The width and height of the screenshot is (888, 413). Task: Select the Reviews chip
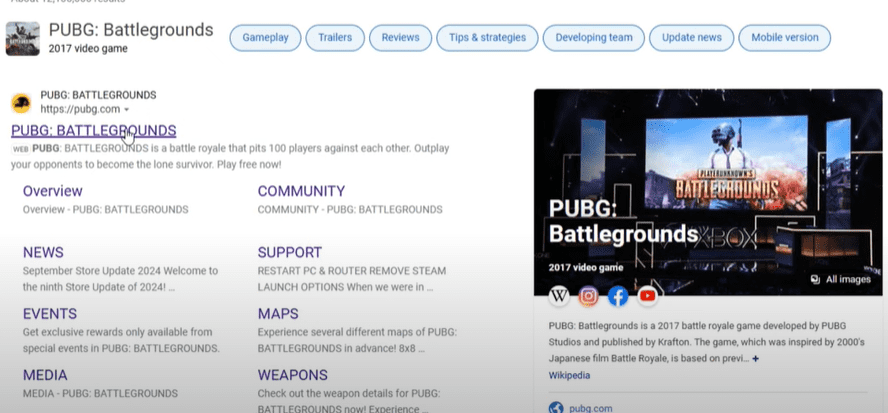(400, 38)
